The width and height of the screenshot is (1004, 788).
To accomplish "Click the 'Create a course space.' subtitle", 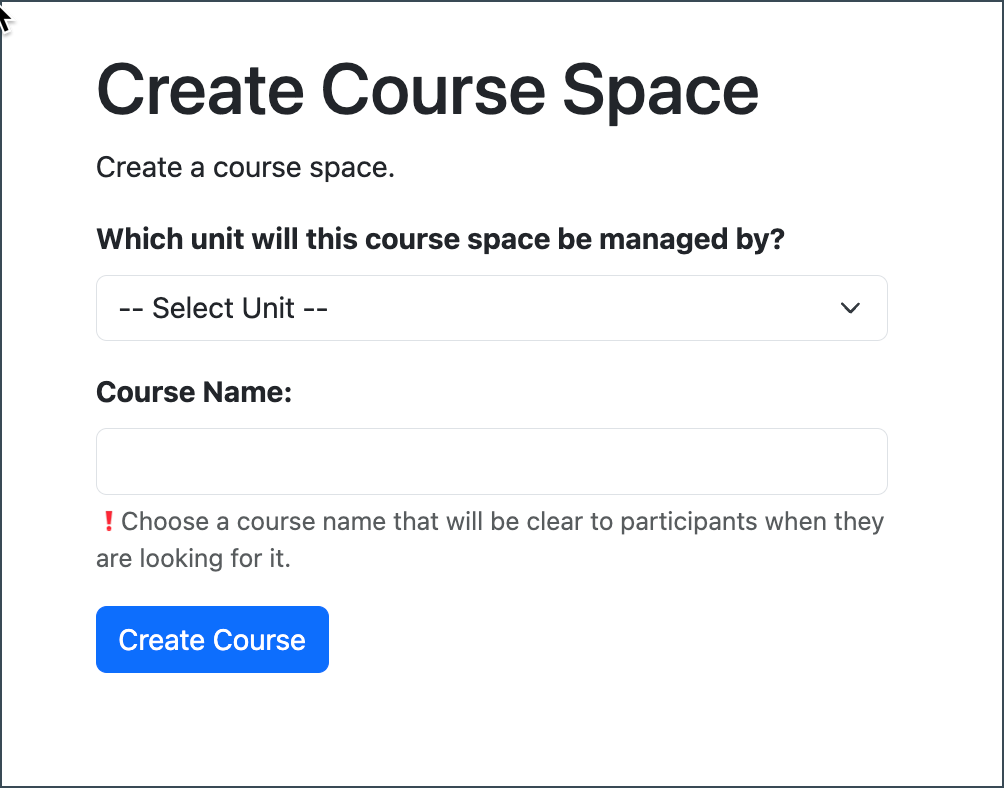I will pos(246,167).
